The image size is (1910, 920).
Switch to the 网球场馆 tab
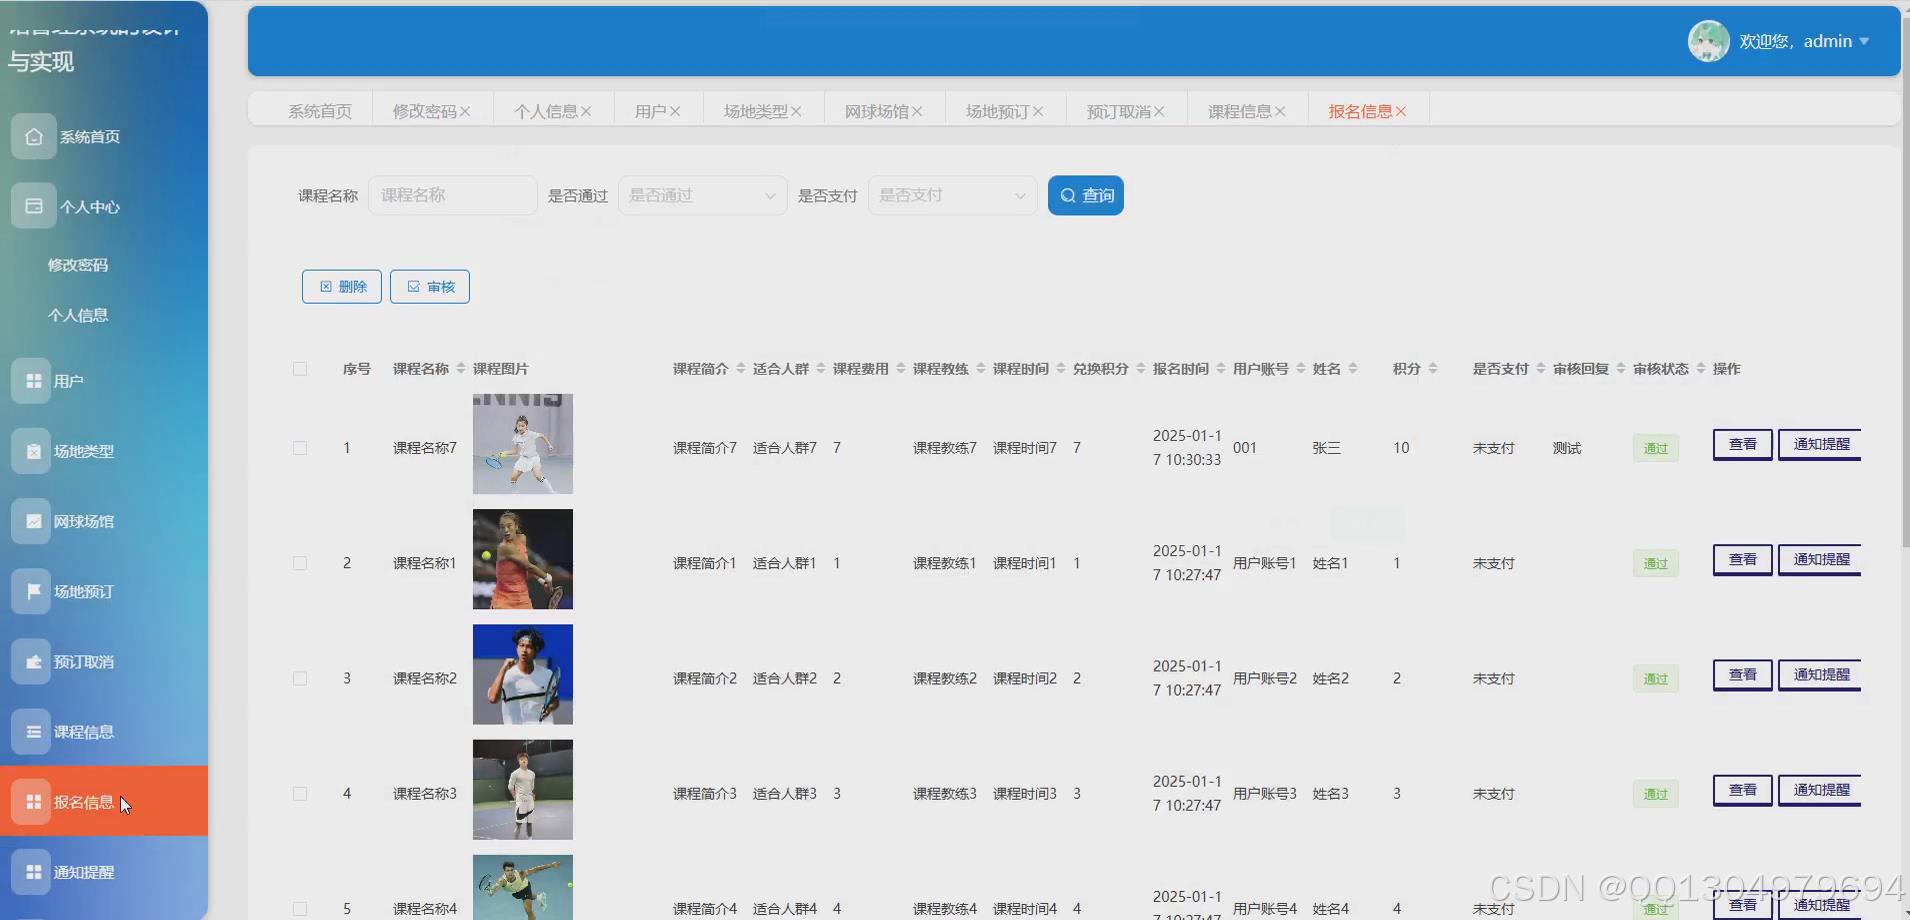pos(876,111)
